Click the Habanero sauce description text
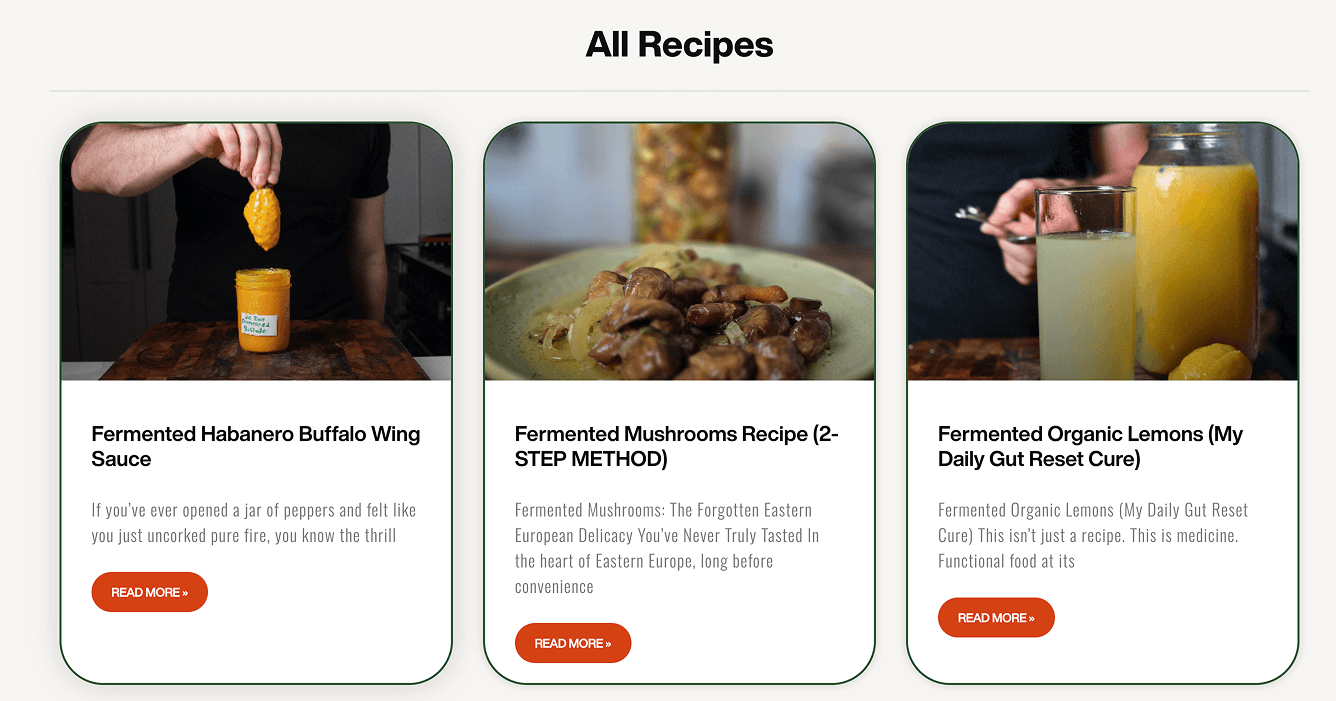The image size is (1336, 701). 253,523
